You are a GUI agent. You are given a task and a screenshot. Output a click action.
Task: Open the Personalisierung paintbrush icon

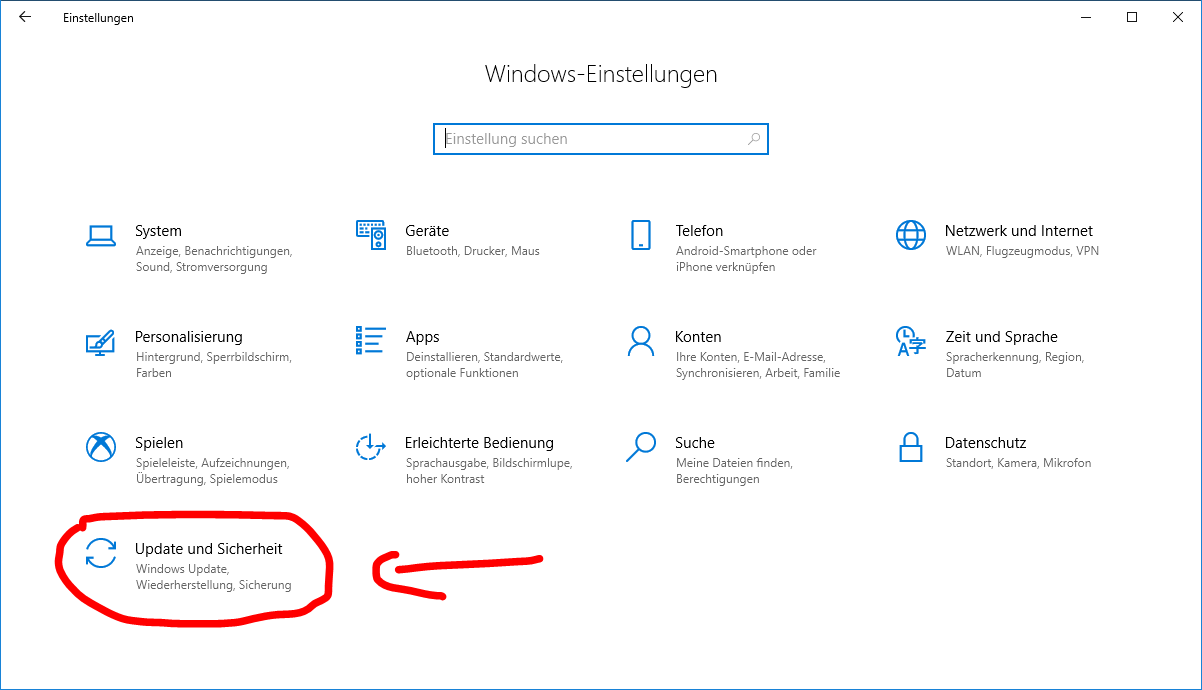[101, 341]
